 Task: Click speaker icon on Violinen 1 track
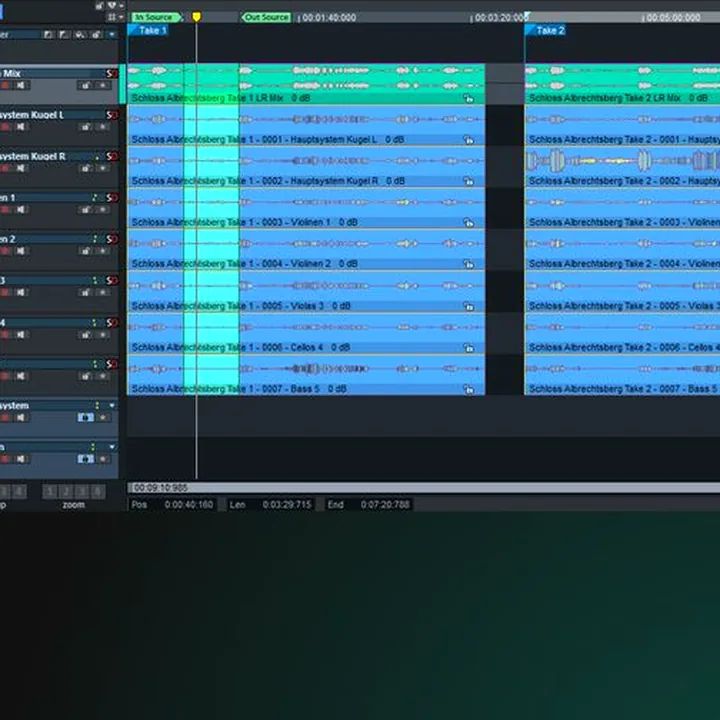[x=21, y=209]
